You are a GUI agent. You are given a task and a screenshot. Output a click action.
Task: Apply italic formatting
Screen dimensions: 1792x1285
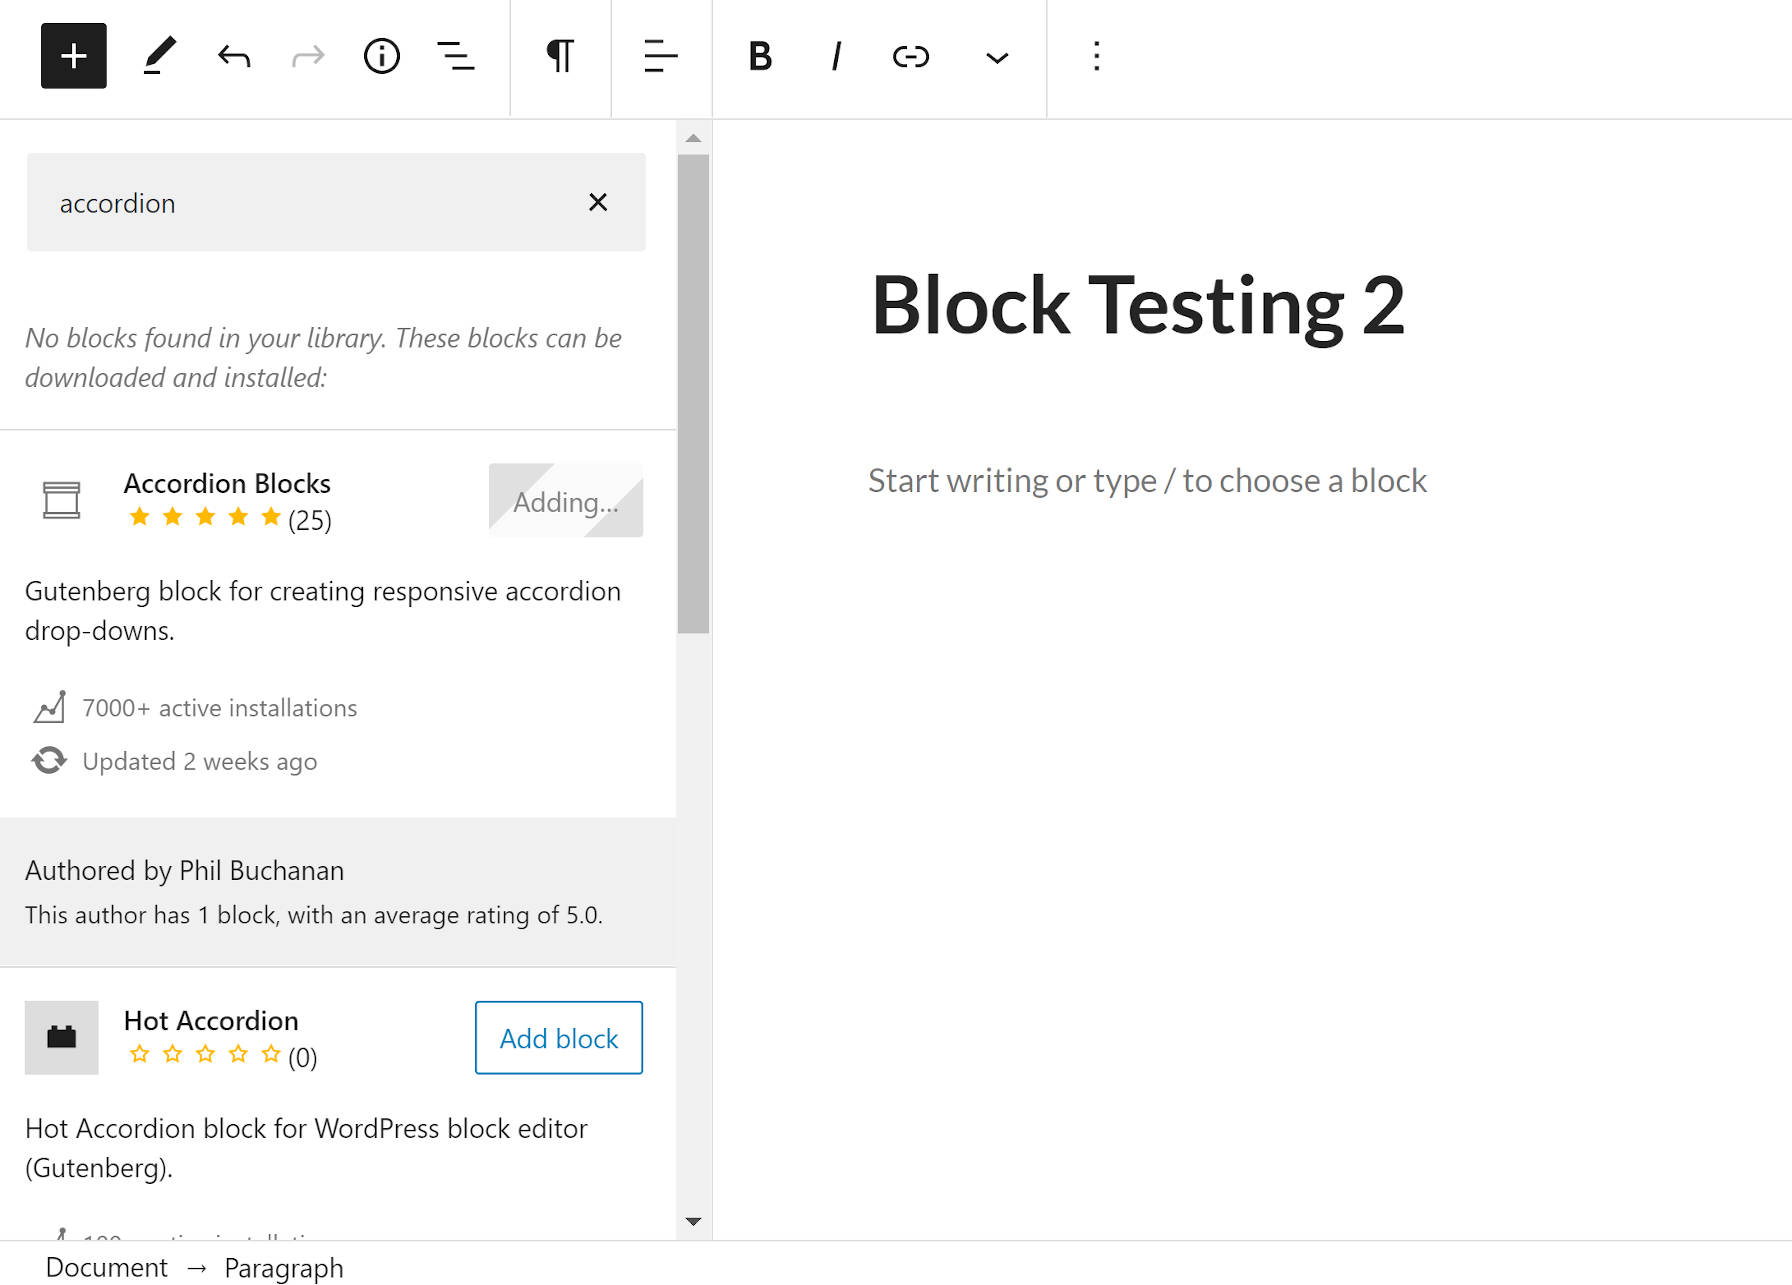tap(835, 57)
